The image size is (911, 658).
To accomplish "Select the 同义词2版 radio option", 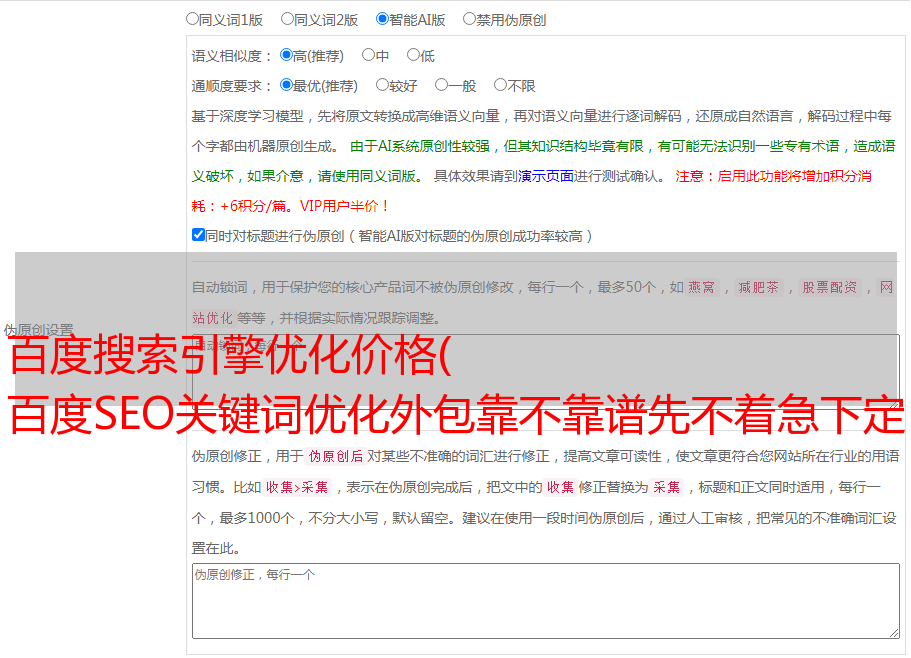I will [x=287, y=19].
